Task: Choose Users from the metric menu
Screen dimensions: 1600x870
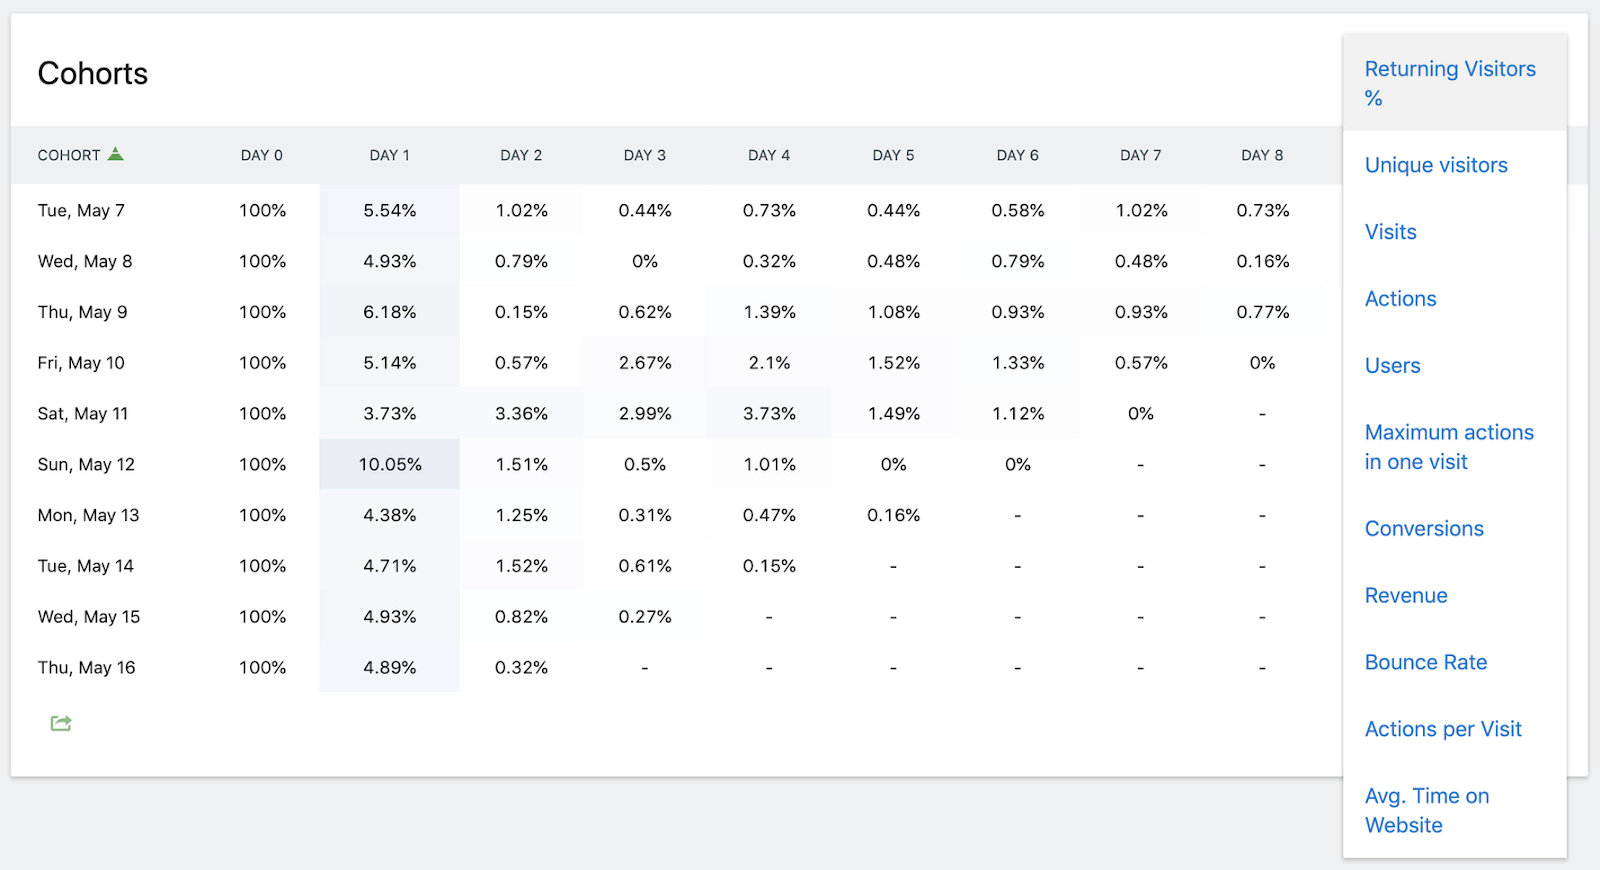Action: 1392,365
